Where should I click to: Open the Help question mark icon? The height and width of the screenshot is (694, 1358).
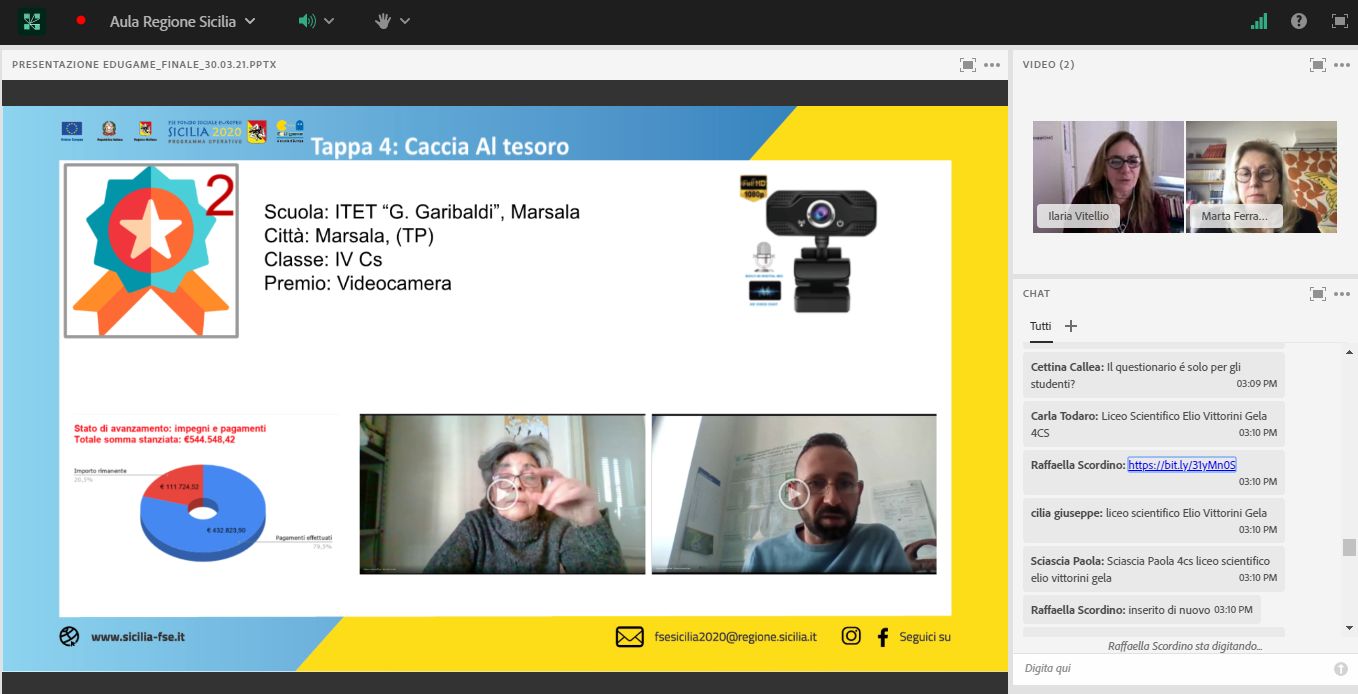[x=1298, y=20]
